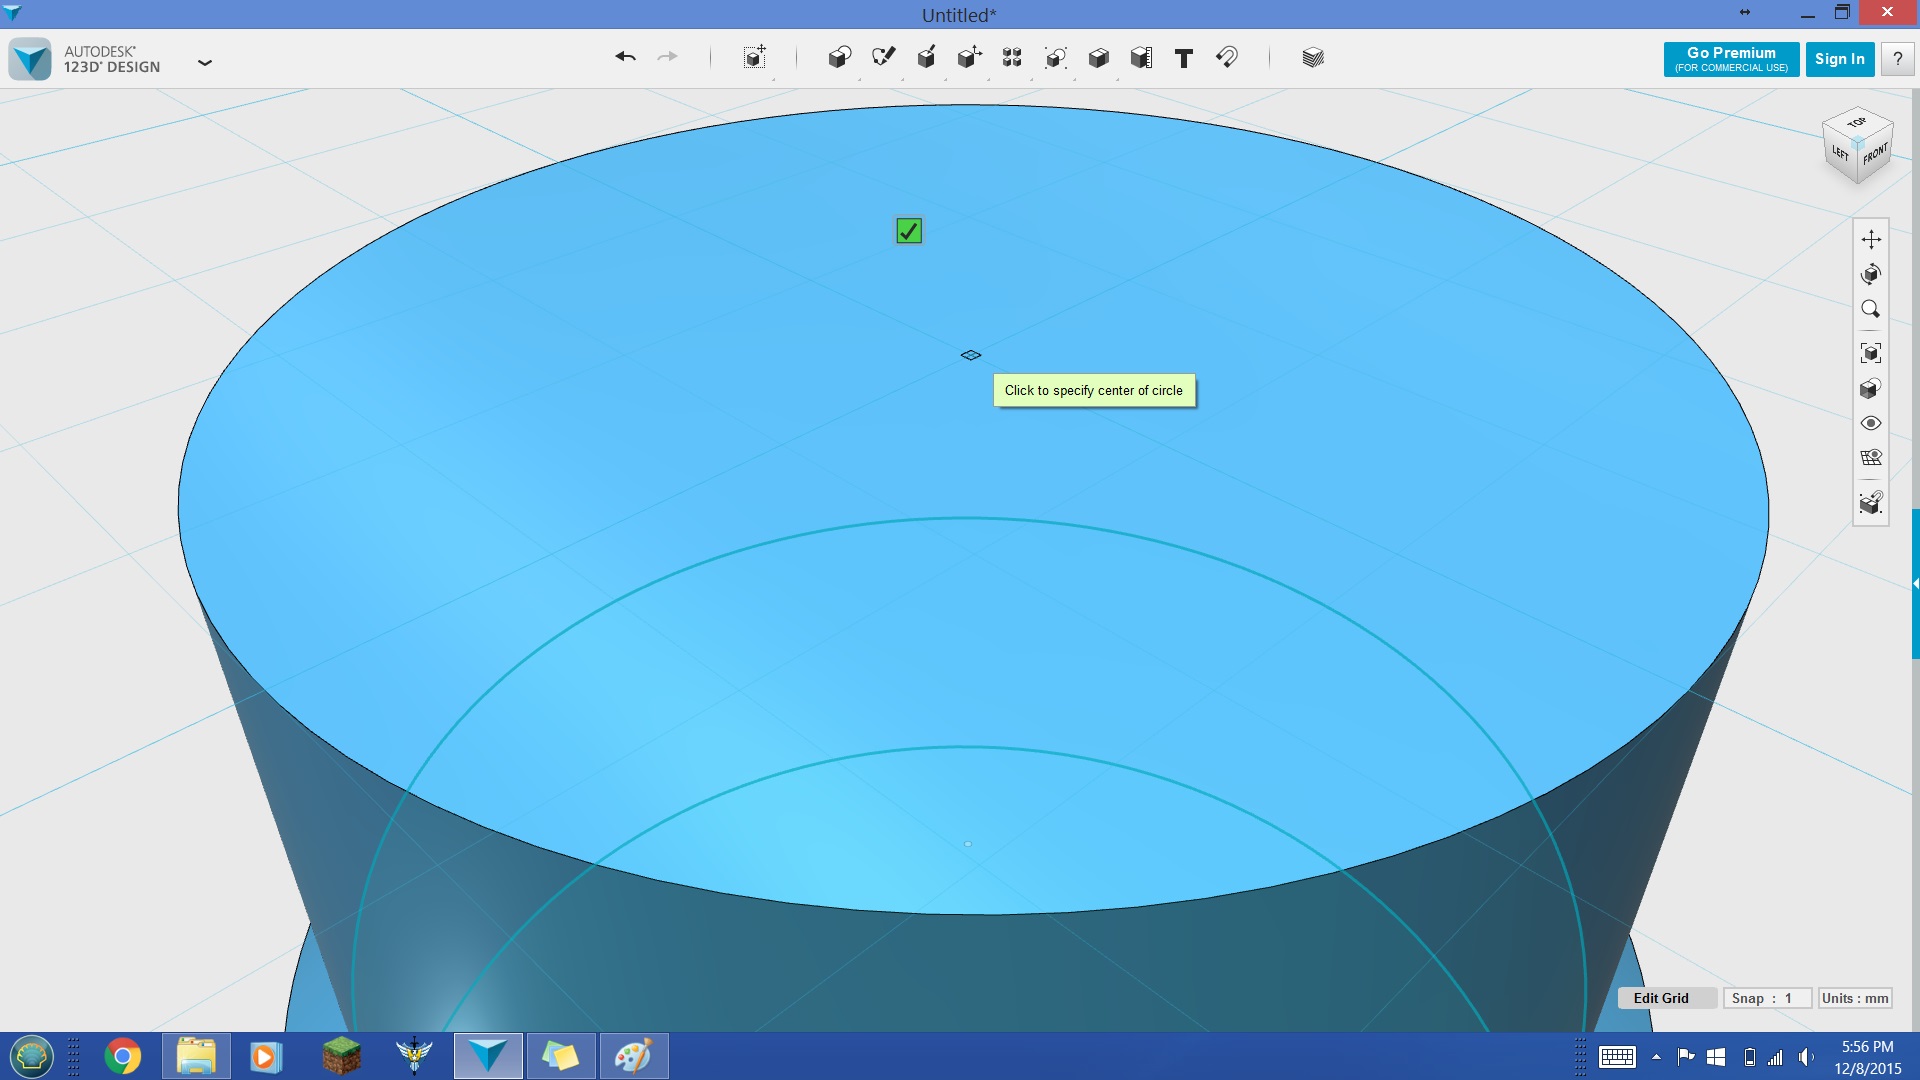The image size is (1920, 1080).
Task: Click the Snap value dropdown
Action: tap(1766, 998)
